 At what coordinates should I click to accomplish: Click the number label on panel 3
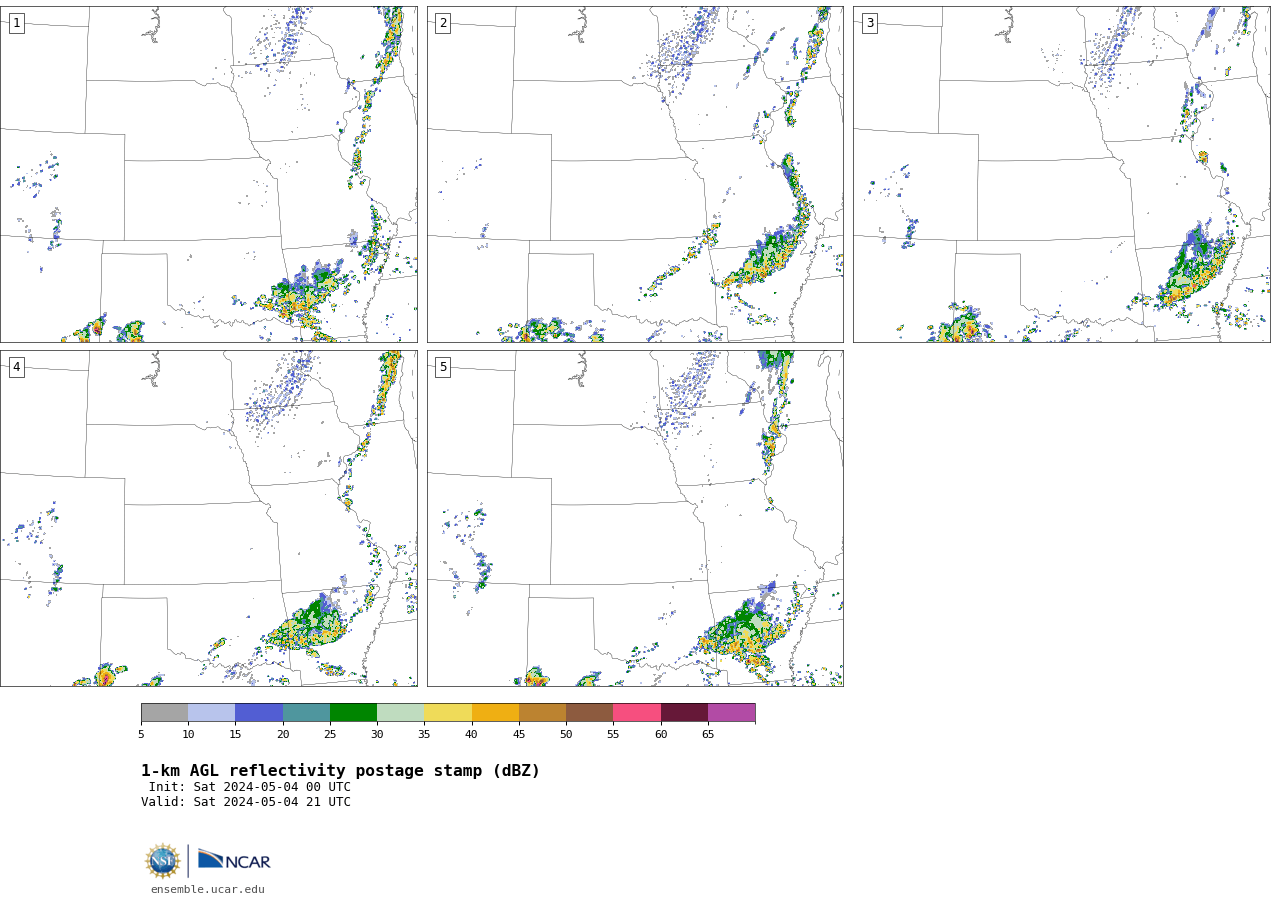(869, 23)
